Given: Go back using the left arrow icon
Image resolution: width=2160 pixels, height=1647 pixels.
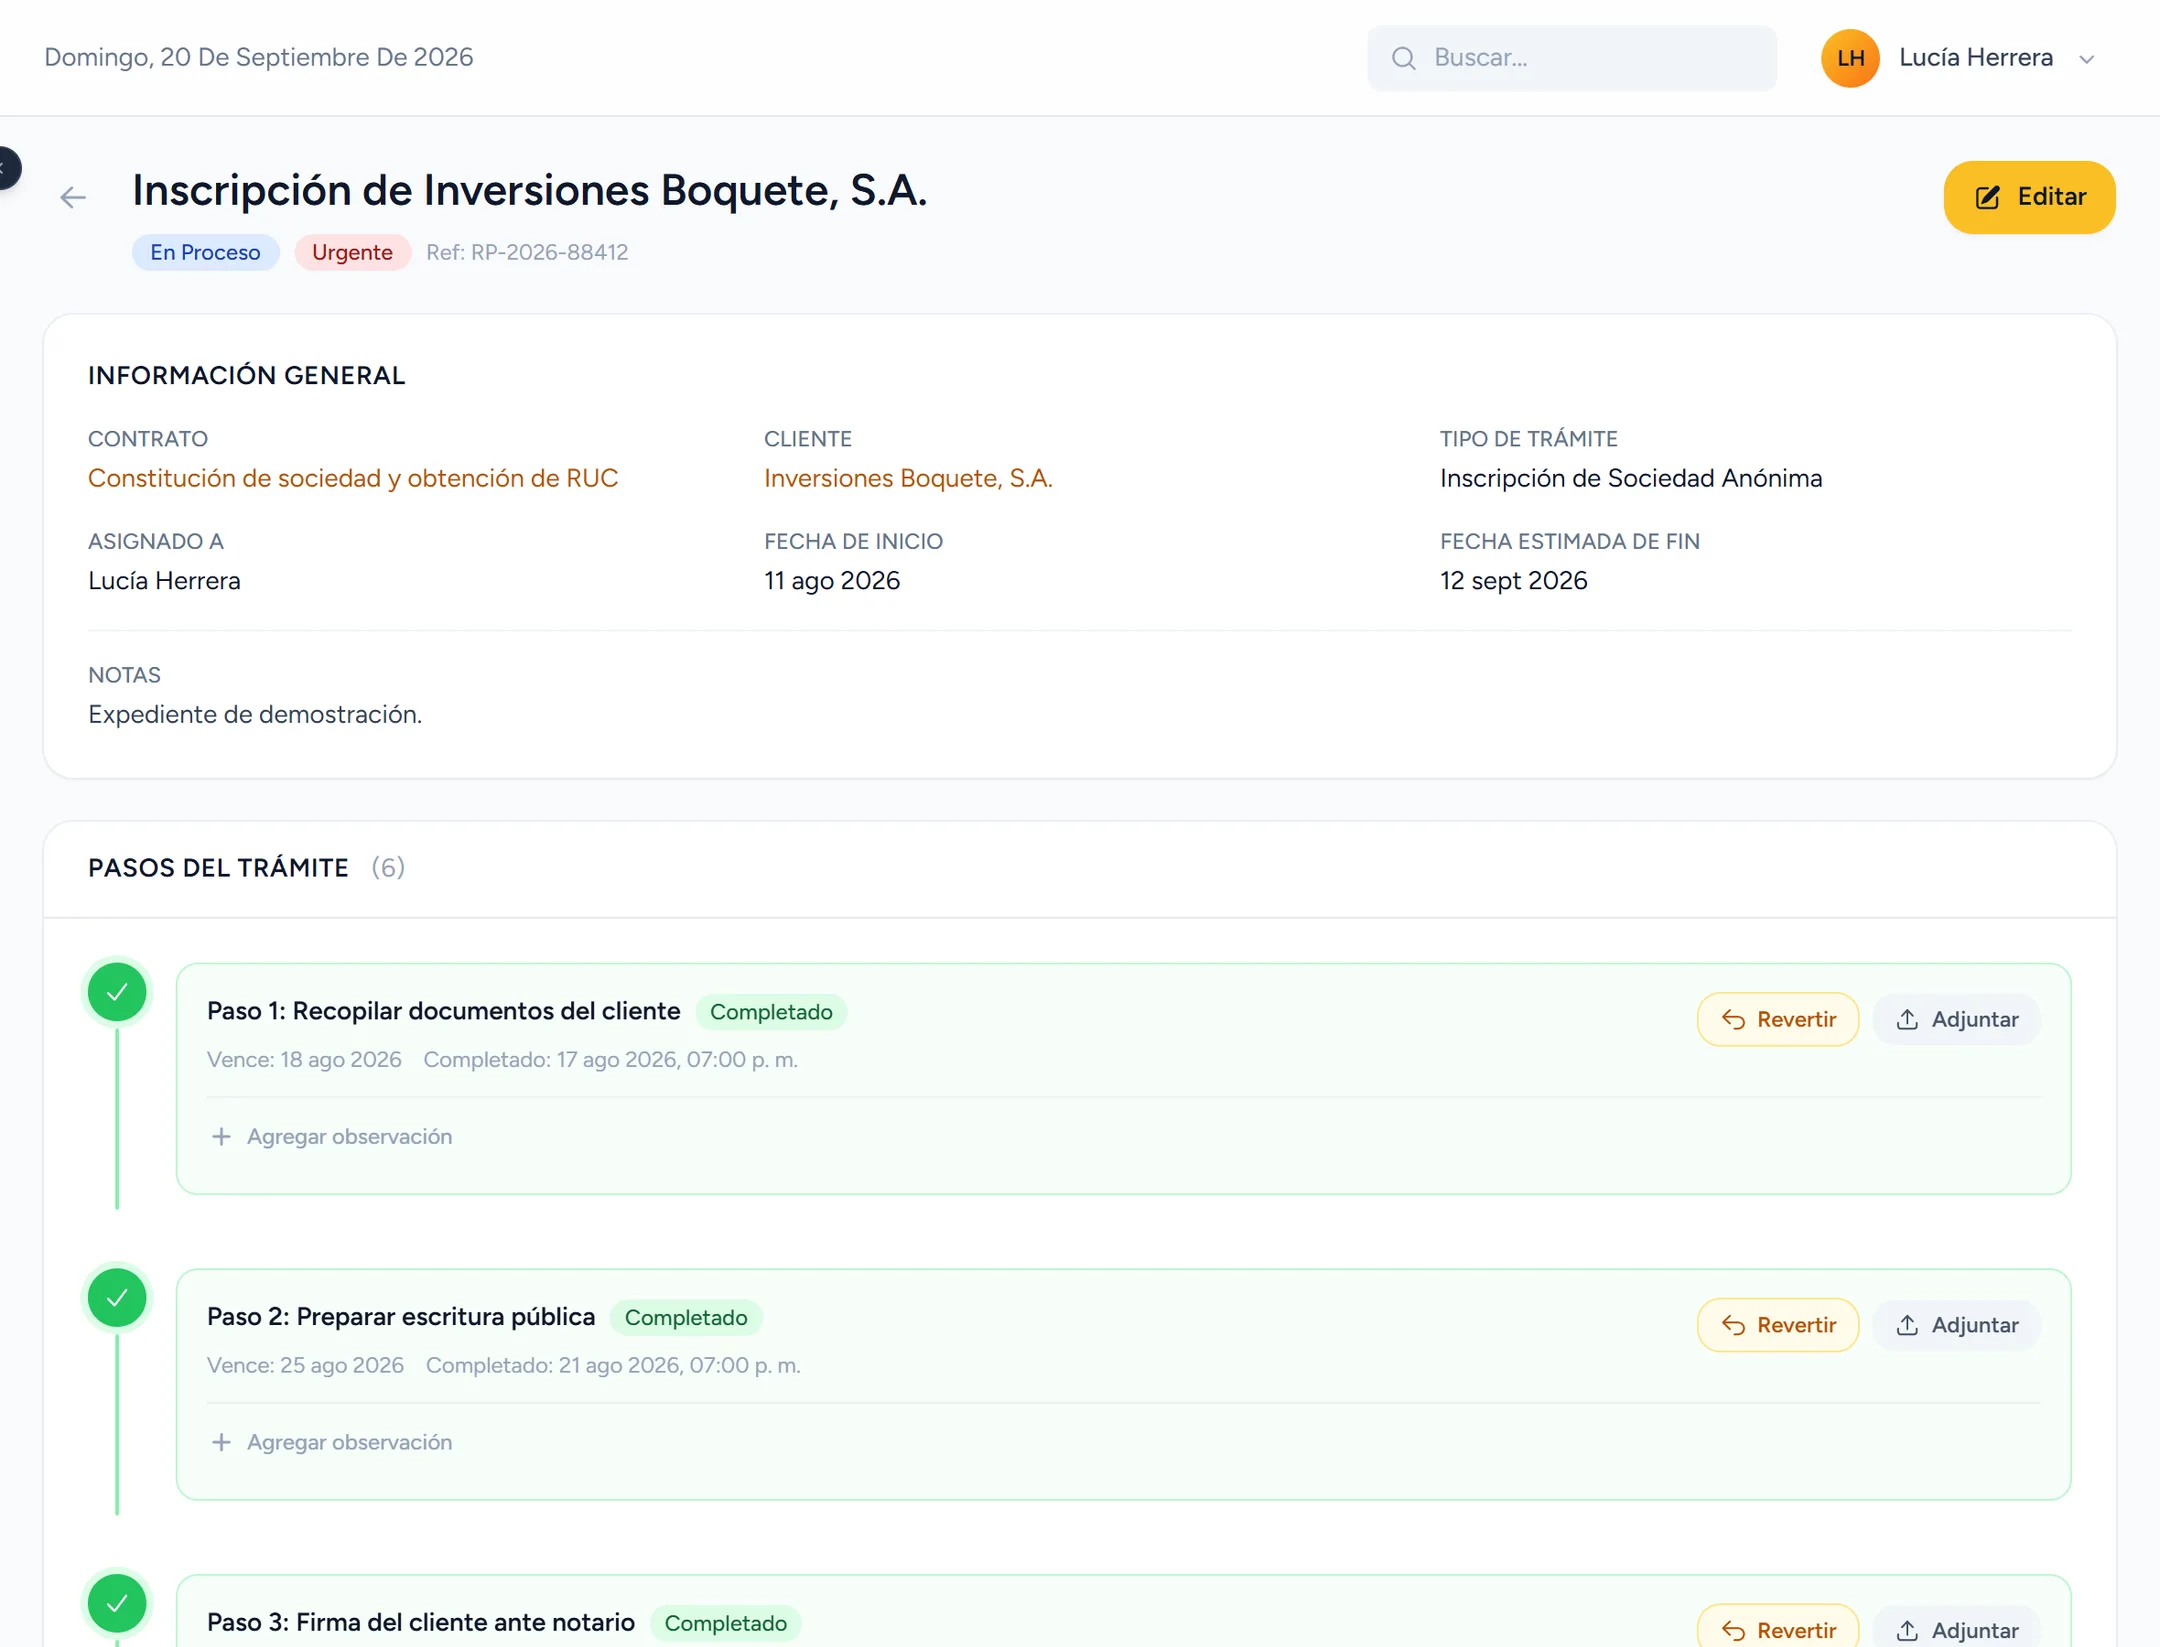Looking at the screenshot, I should click(x=73, y=197).
